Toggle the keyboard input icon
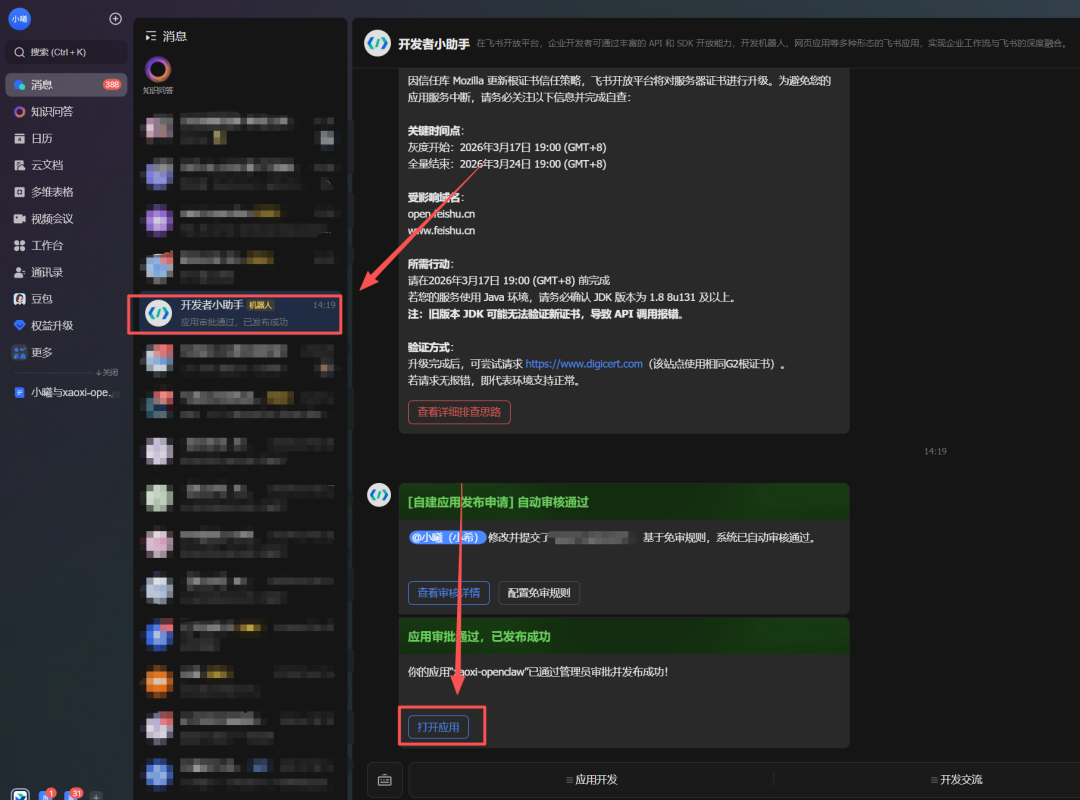The height and width of the screenshot is (800, 1080). [385, 780]
